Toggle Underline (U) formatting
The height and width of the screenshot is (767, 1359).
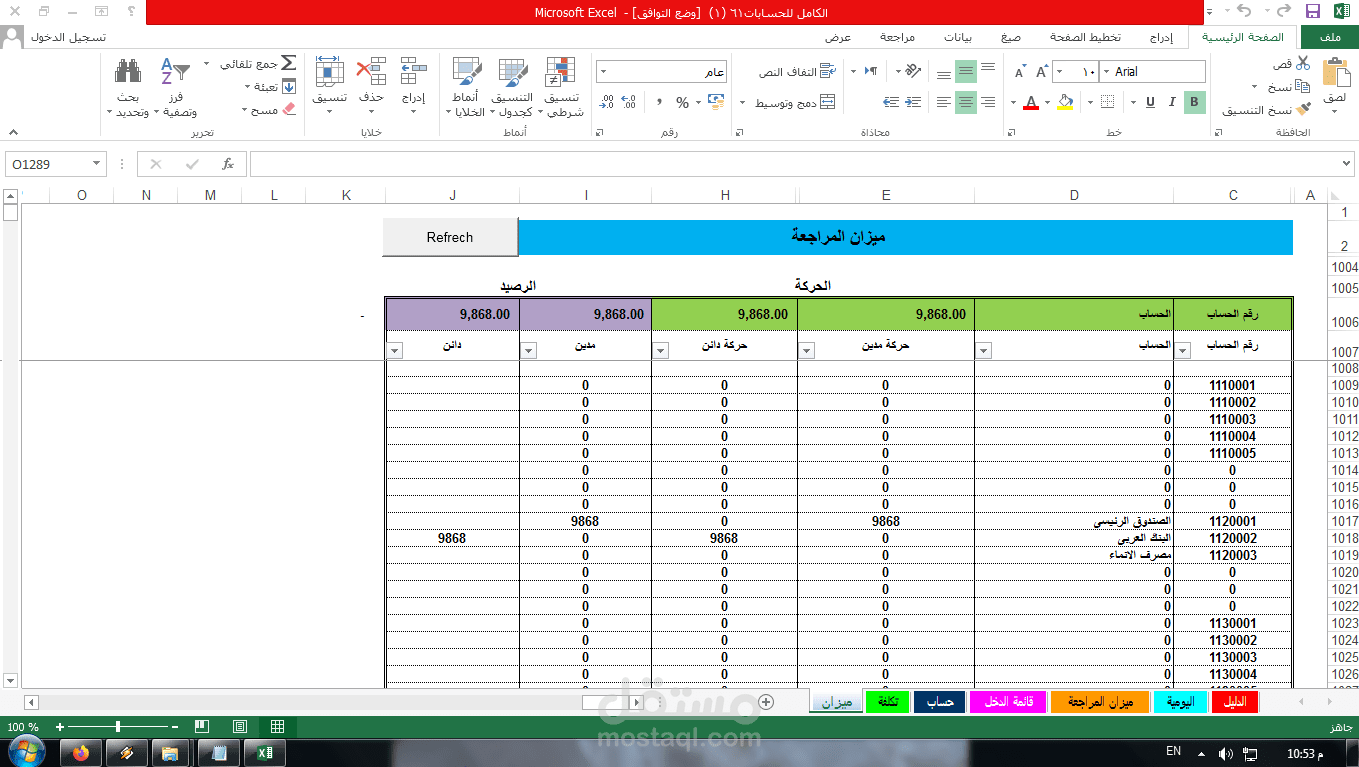(1150, 102)
